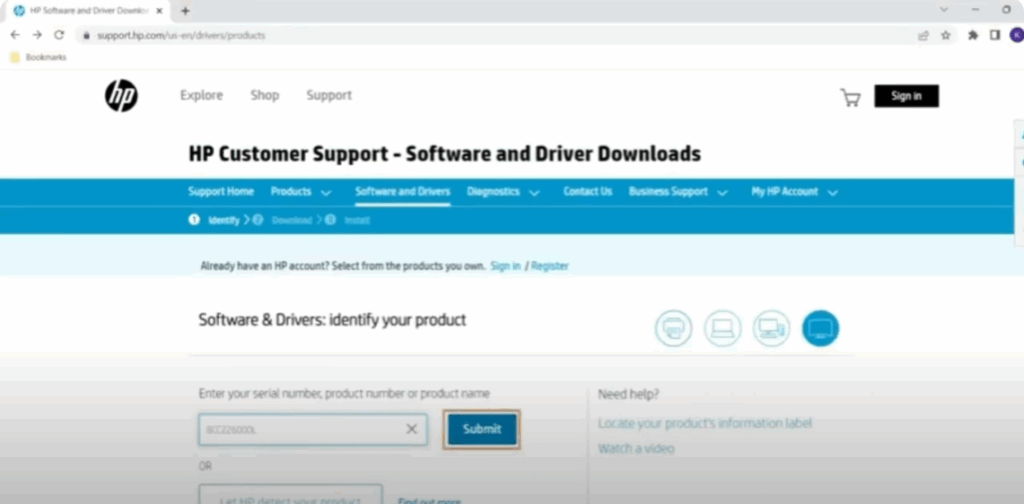Select the printer product type icon
The image size is (1024, 504).
coord(673,328)
